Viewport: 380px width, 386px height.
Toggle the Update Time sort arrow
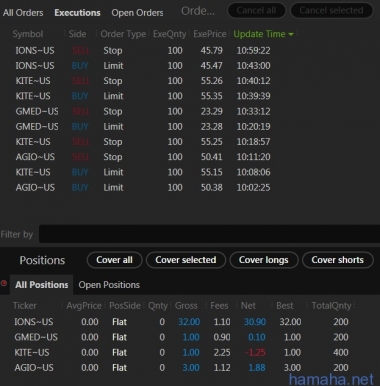pos(291,34)
